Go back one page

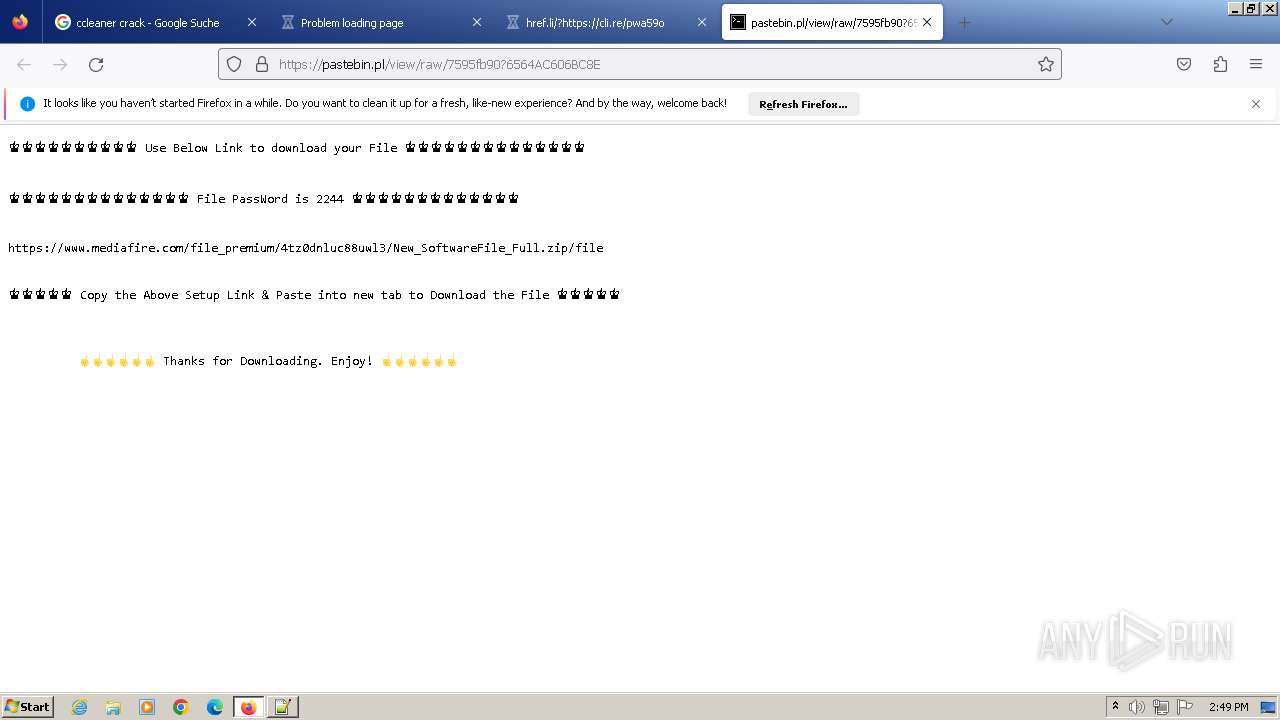click(x=24, y=64)
